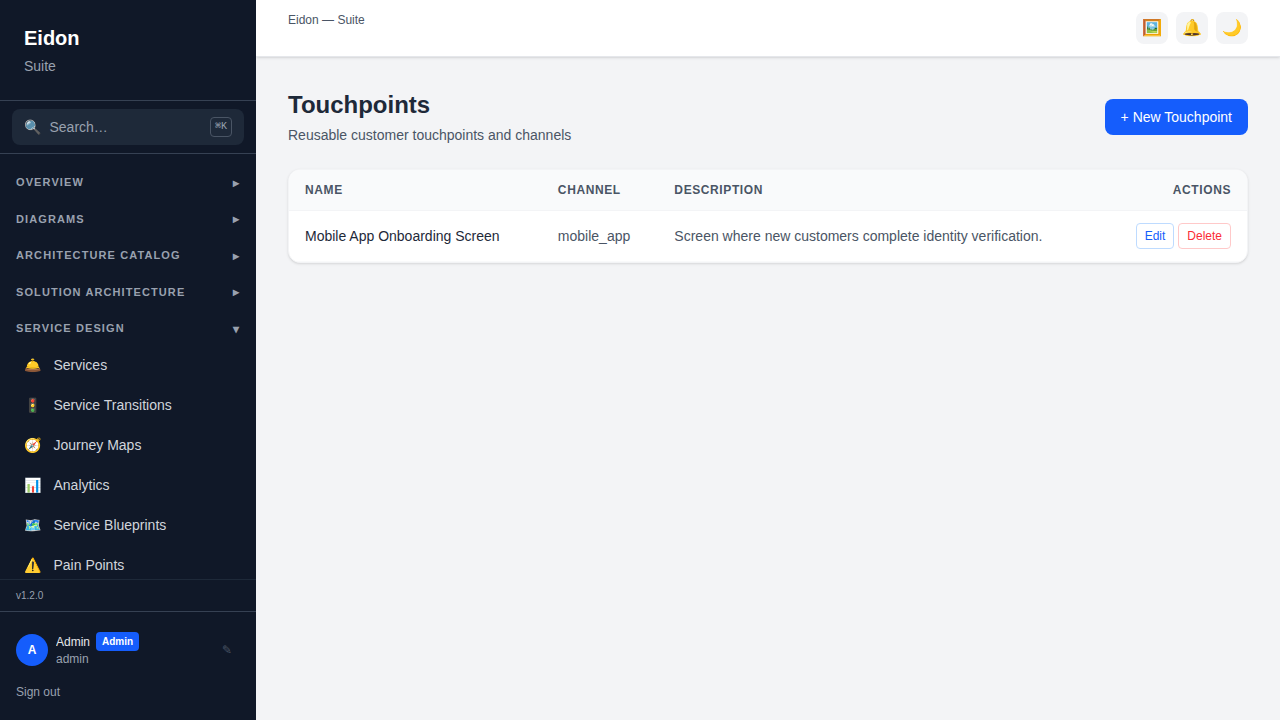The height and width of the screenshot is (720, 1280).
Task: Click the Analytics bar chart icon
Action: 33,485
